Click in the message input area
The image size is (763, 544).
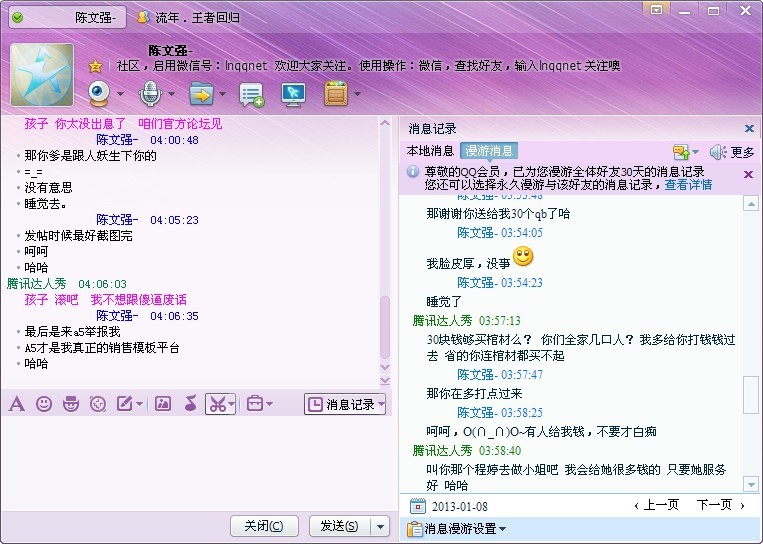(195, 462)
